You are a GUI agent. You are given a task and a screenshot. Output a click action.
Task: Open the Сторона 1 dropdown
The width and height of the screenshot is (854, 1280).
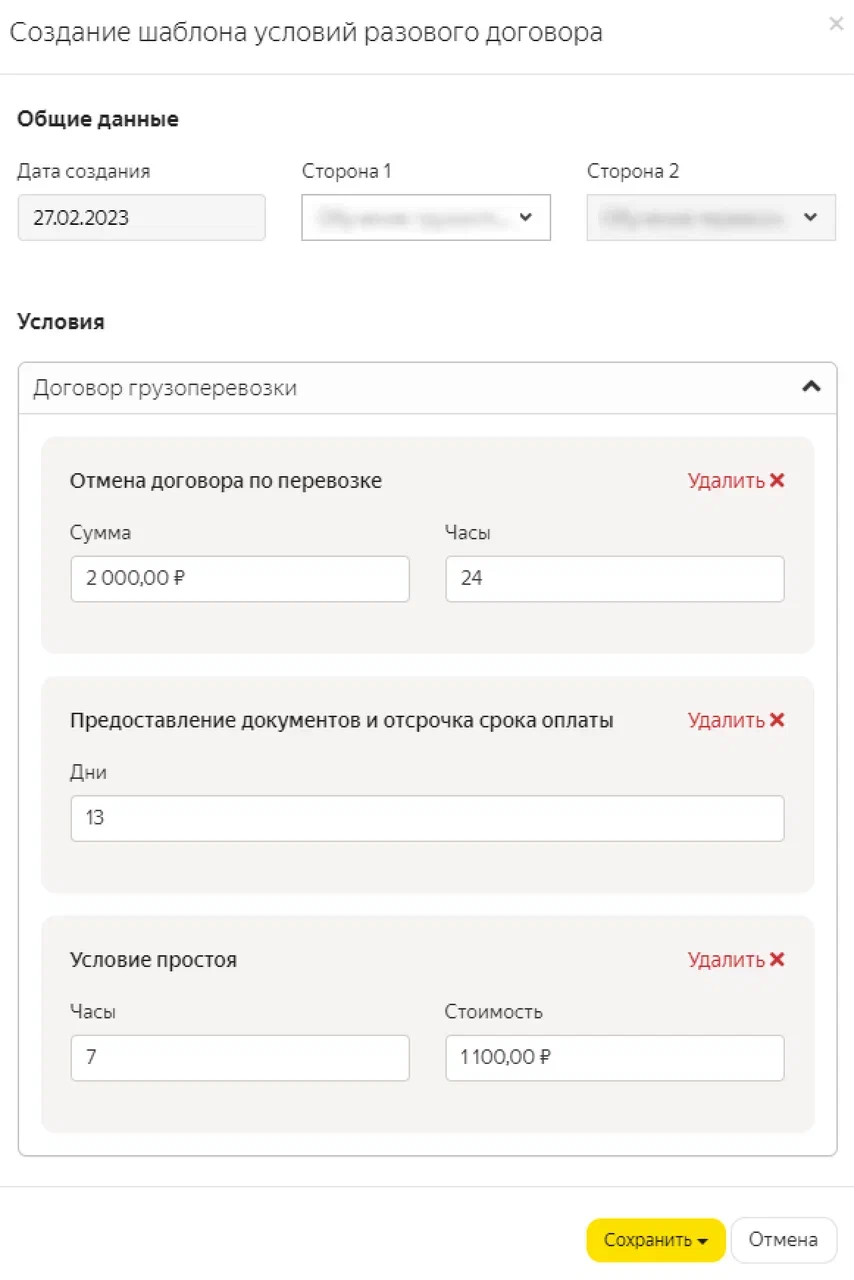(426, 217)
